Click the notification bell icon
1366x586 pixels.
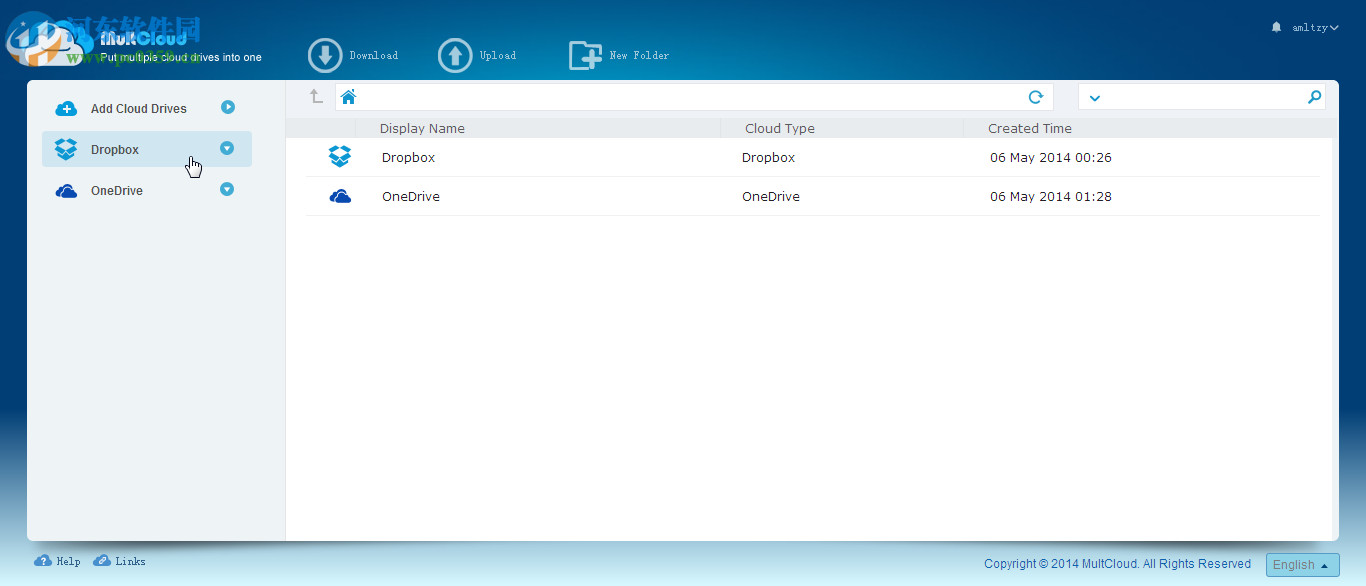point(1275,27)
